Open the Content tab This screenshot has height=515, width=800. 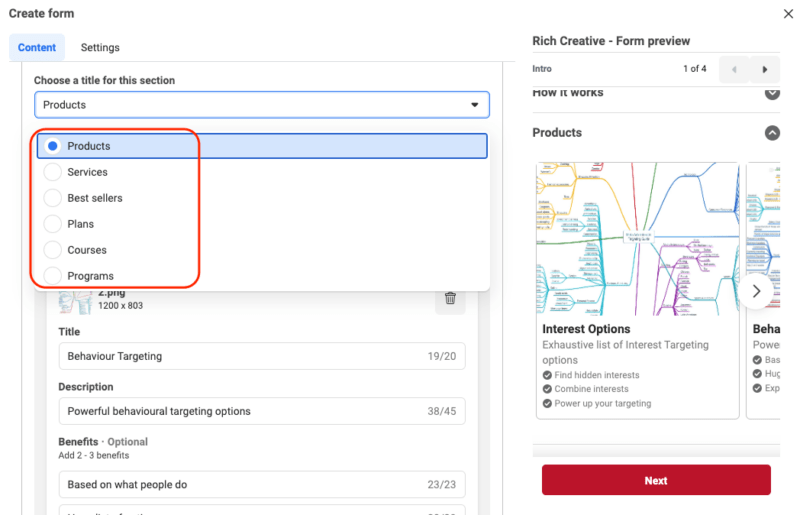(37, 47)
